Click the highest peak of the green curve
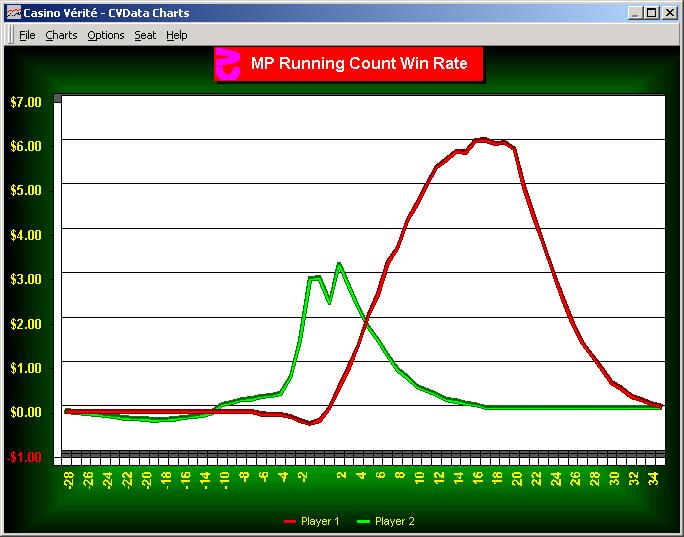The height and width of the screenshot is (537, 684). pos(339,264)
